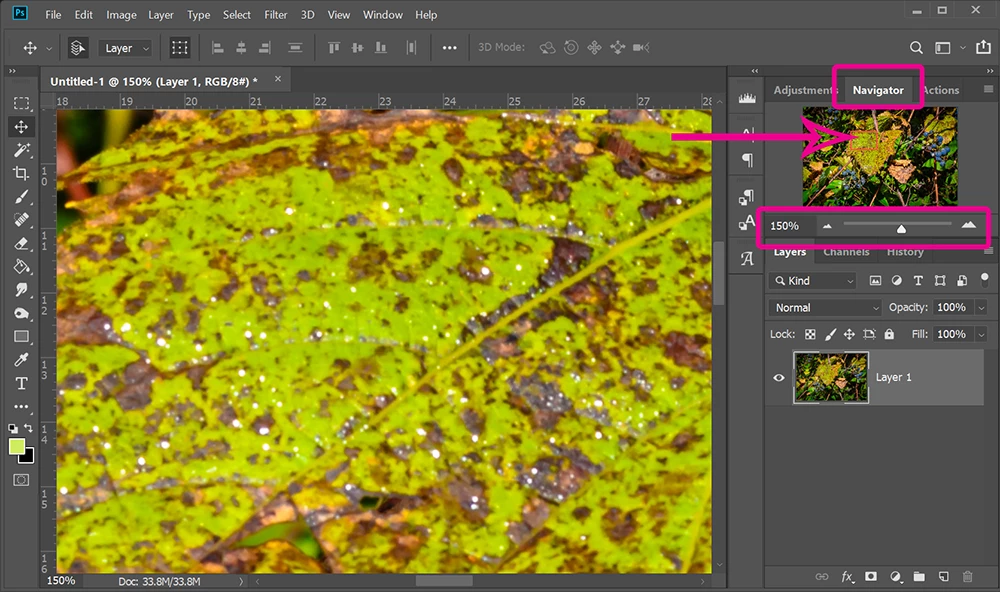
Task: Switch to the Channels tab
Action: [846, 252]
